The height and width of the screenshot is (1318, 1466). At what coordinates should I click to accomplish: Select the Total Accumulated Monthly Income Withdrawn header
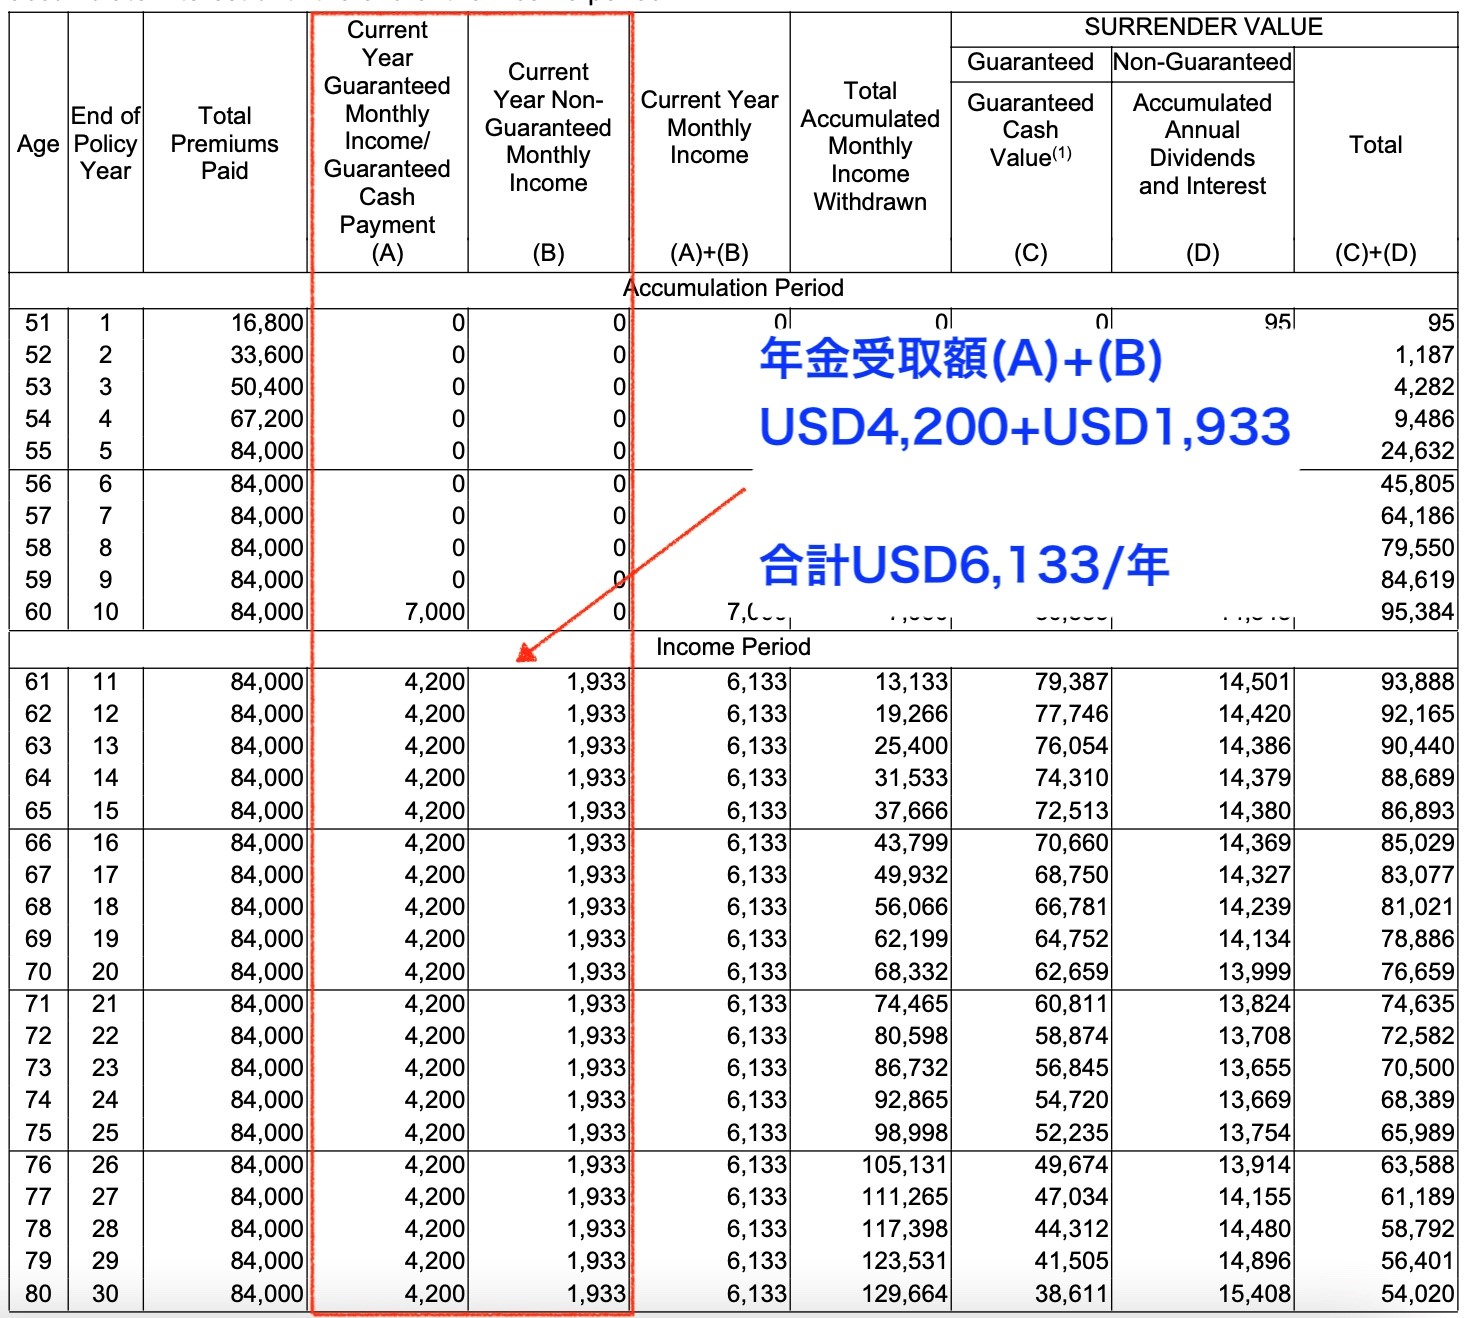coord(870,147)
